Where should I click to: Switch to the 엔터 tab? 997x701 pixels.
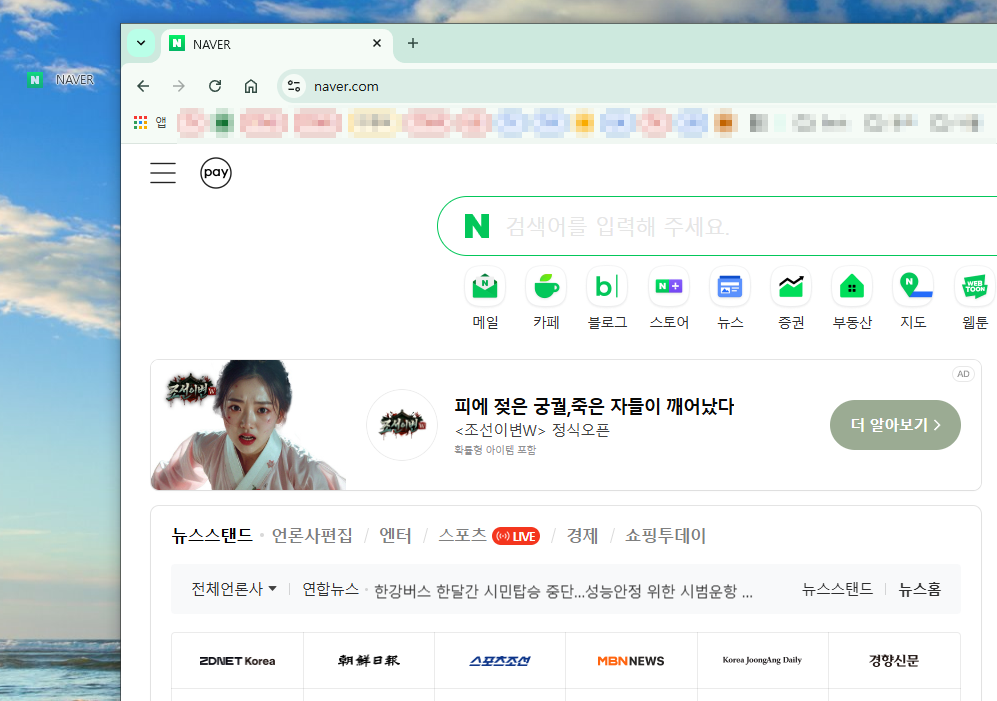click(395, 536)
